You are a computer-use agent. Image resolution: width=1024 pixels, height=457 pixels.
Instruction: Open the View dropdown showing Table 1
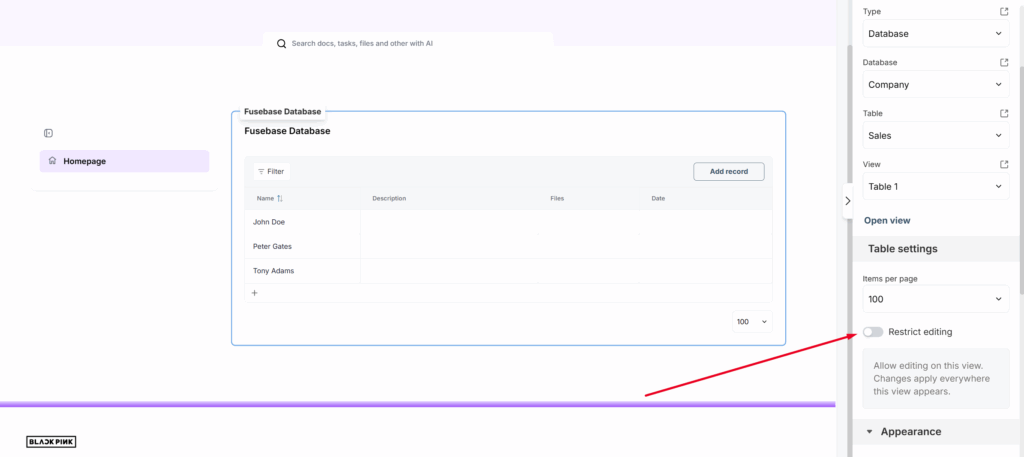tap(935, 186)
